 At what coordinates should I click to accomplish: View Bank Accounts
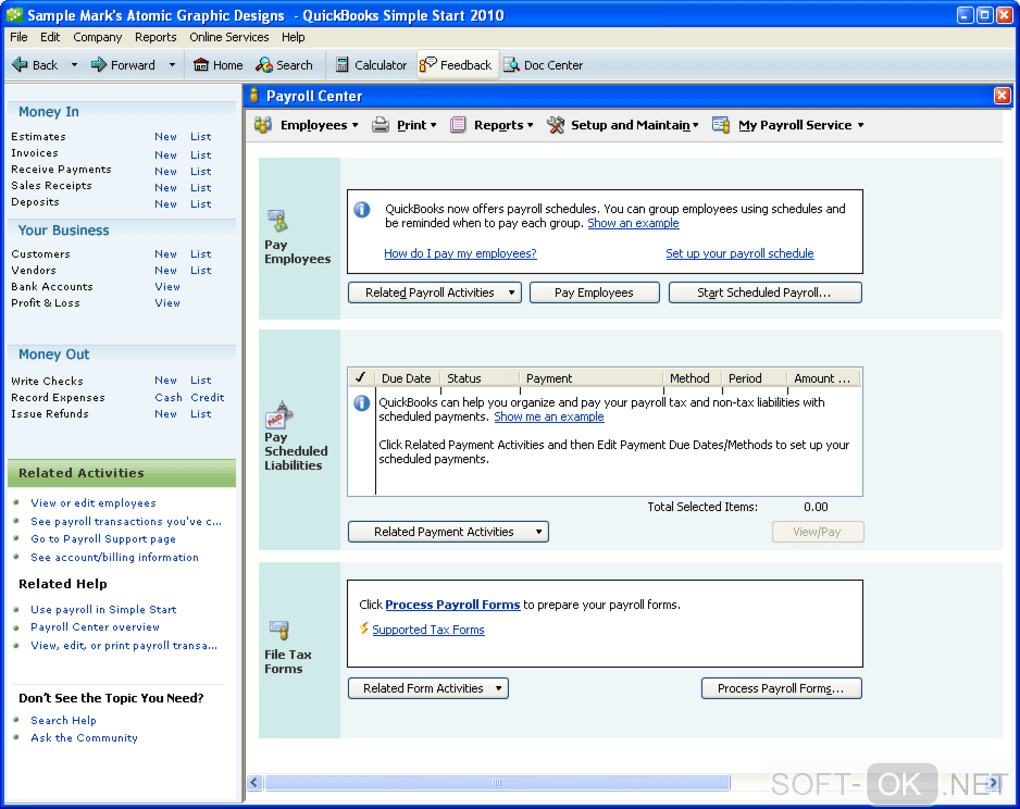pyautogui.click(x=167, y=287)
